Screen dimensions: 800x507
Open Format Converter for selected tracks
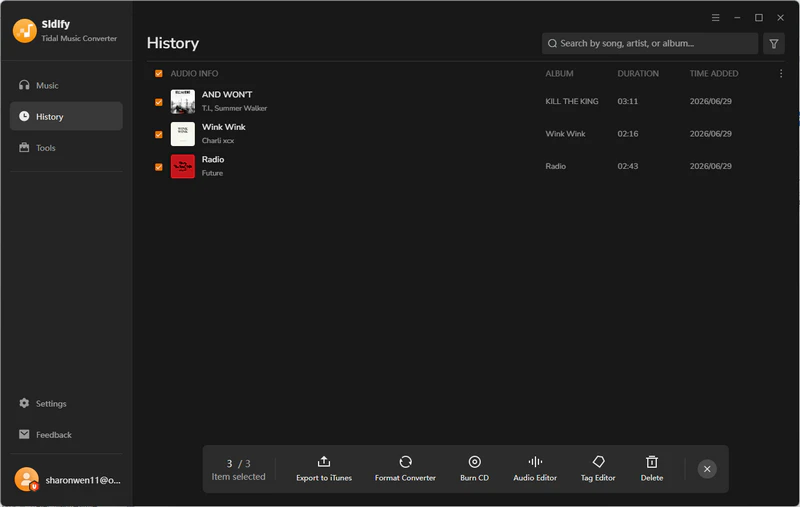point(405,469)
